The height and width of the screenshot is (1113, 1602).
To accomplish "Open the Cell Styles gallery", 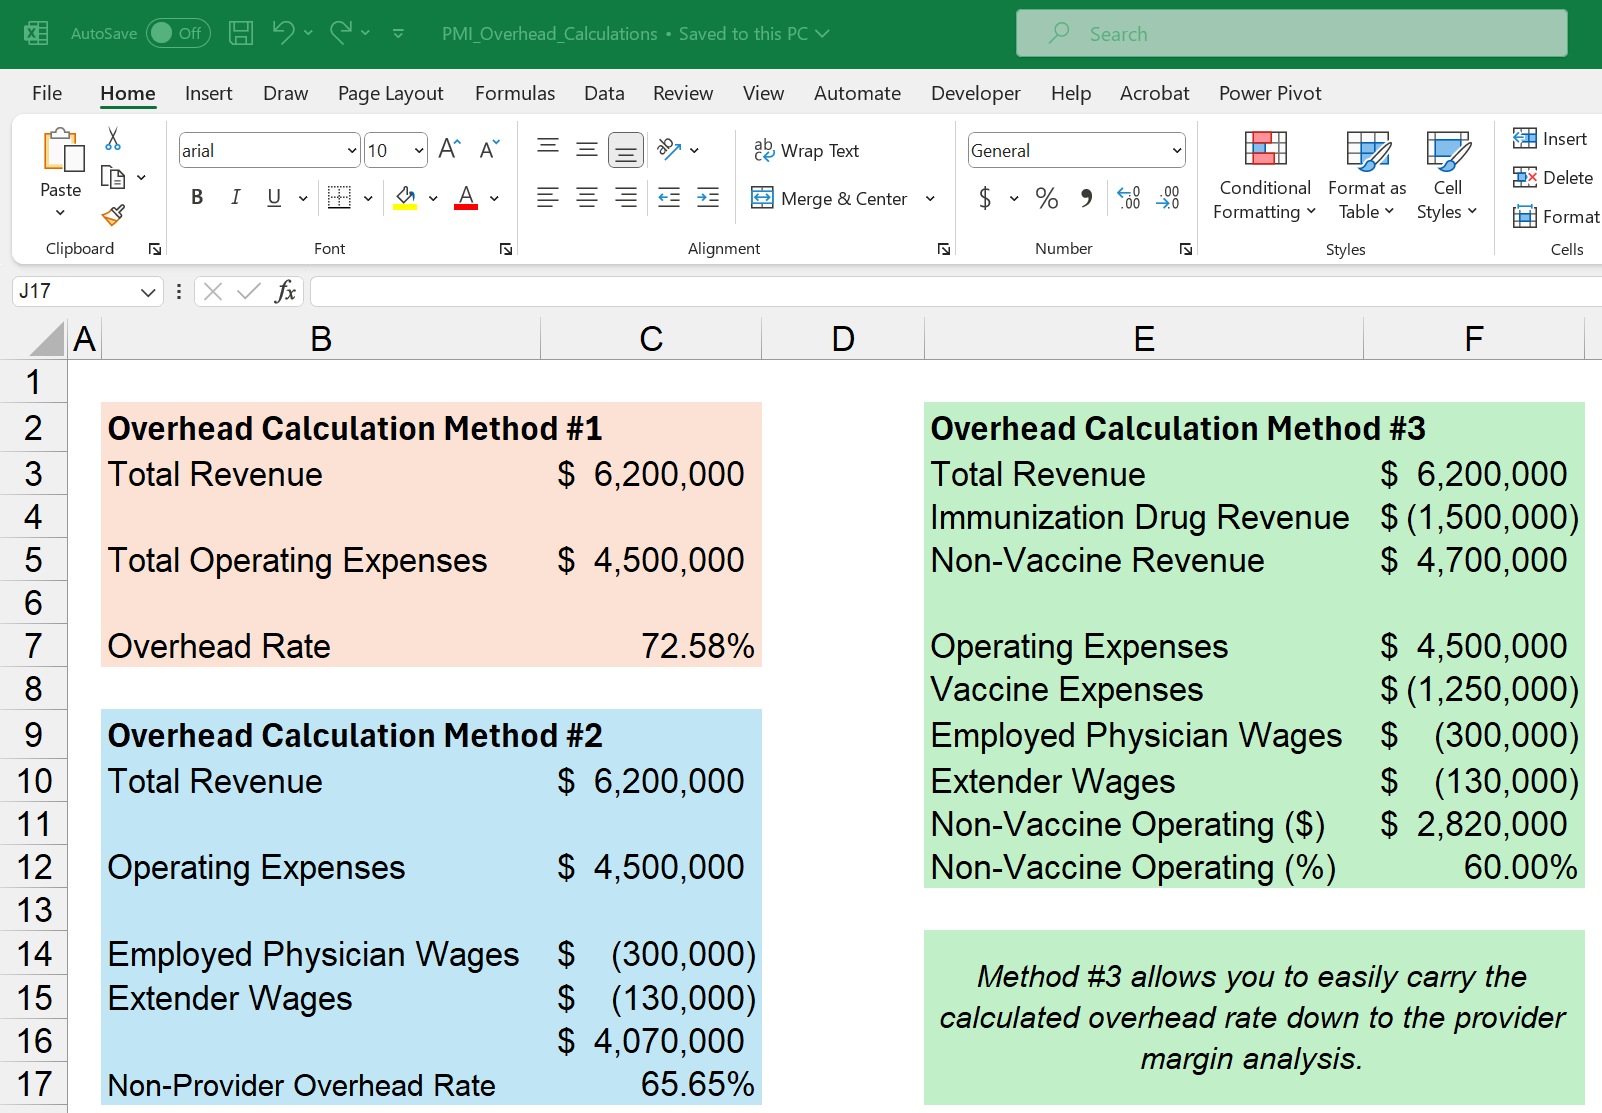I will 1447,176.
